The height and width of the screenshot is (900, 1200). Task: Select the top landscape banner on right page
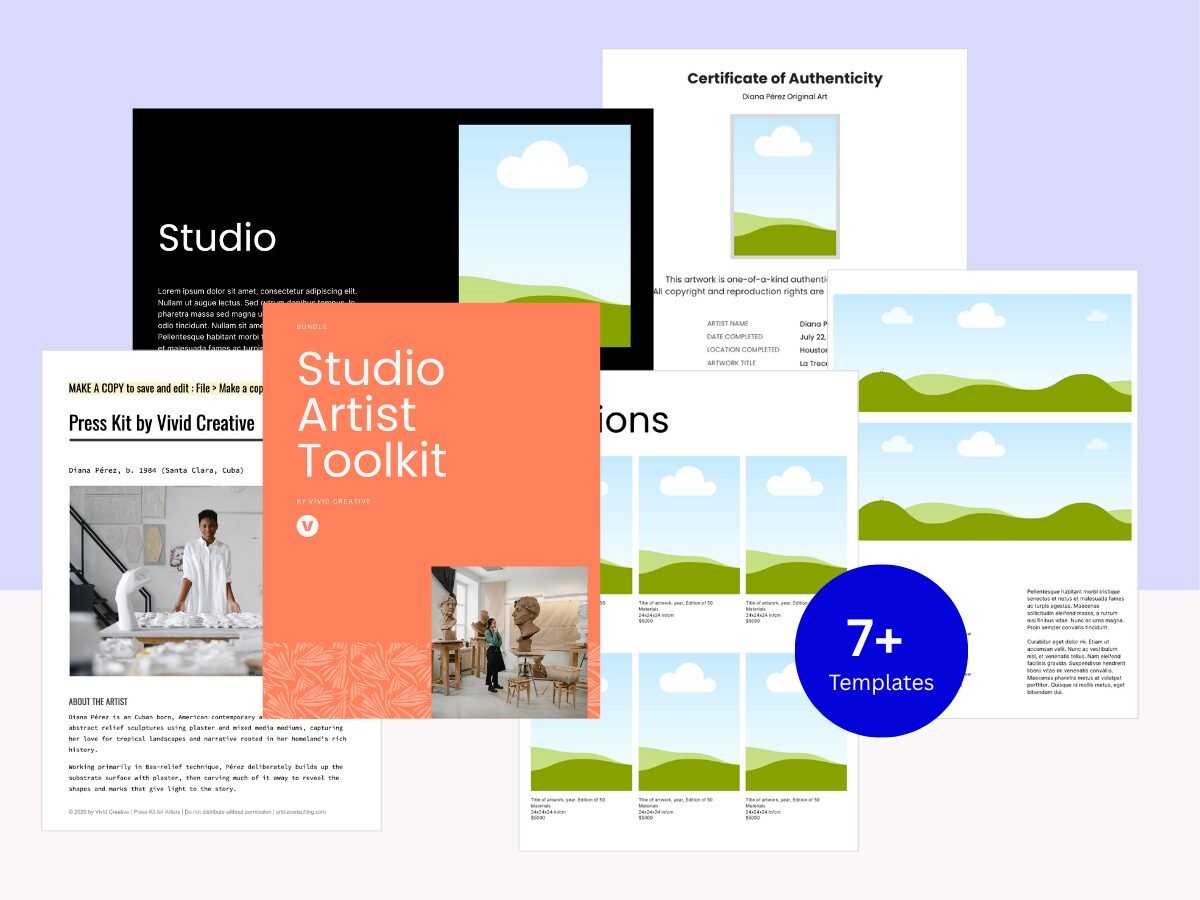pos(982,353)
